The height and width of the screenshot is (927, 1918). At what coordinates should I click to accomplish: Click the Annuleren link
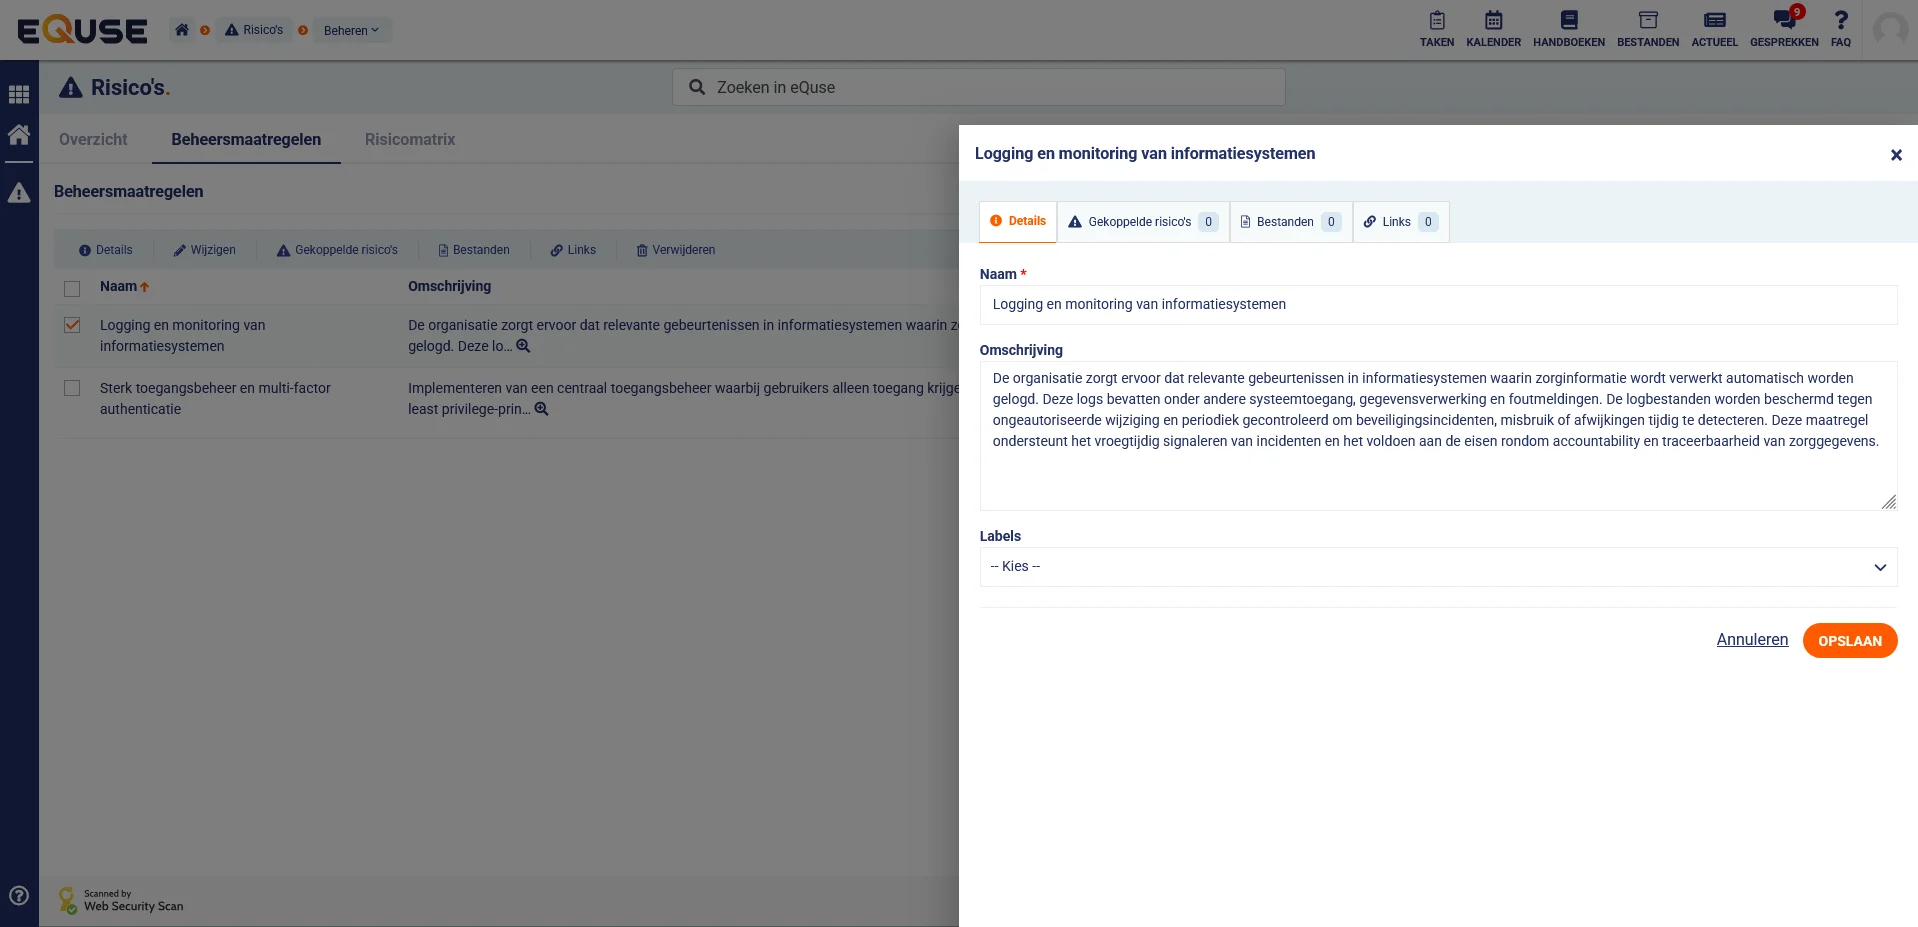coord(1752,640)
